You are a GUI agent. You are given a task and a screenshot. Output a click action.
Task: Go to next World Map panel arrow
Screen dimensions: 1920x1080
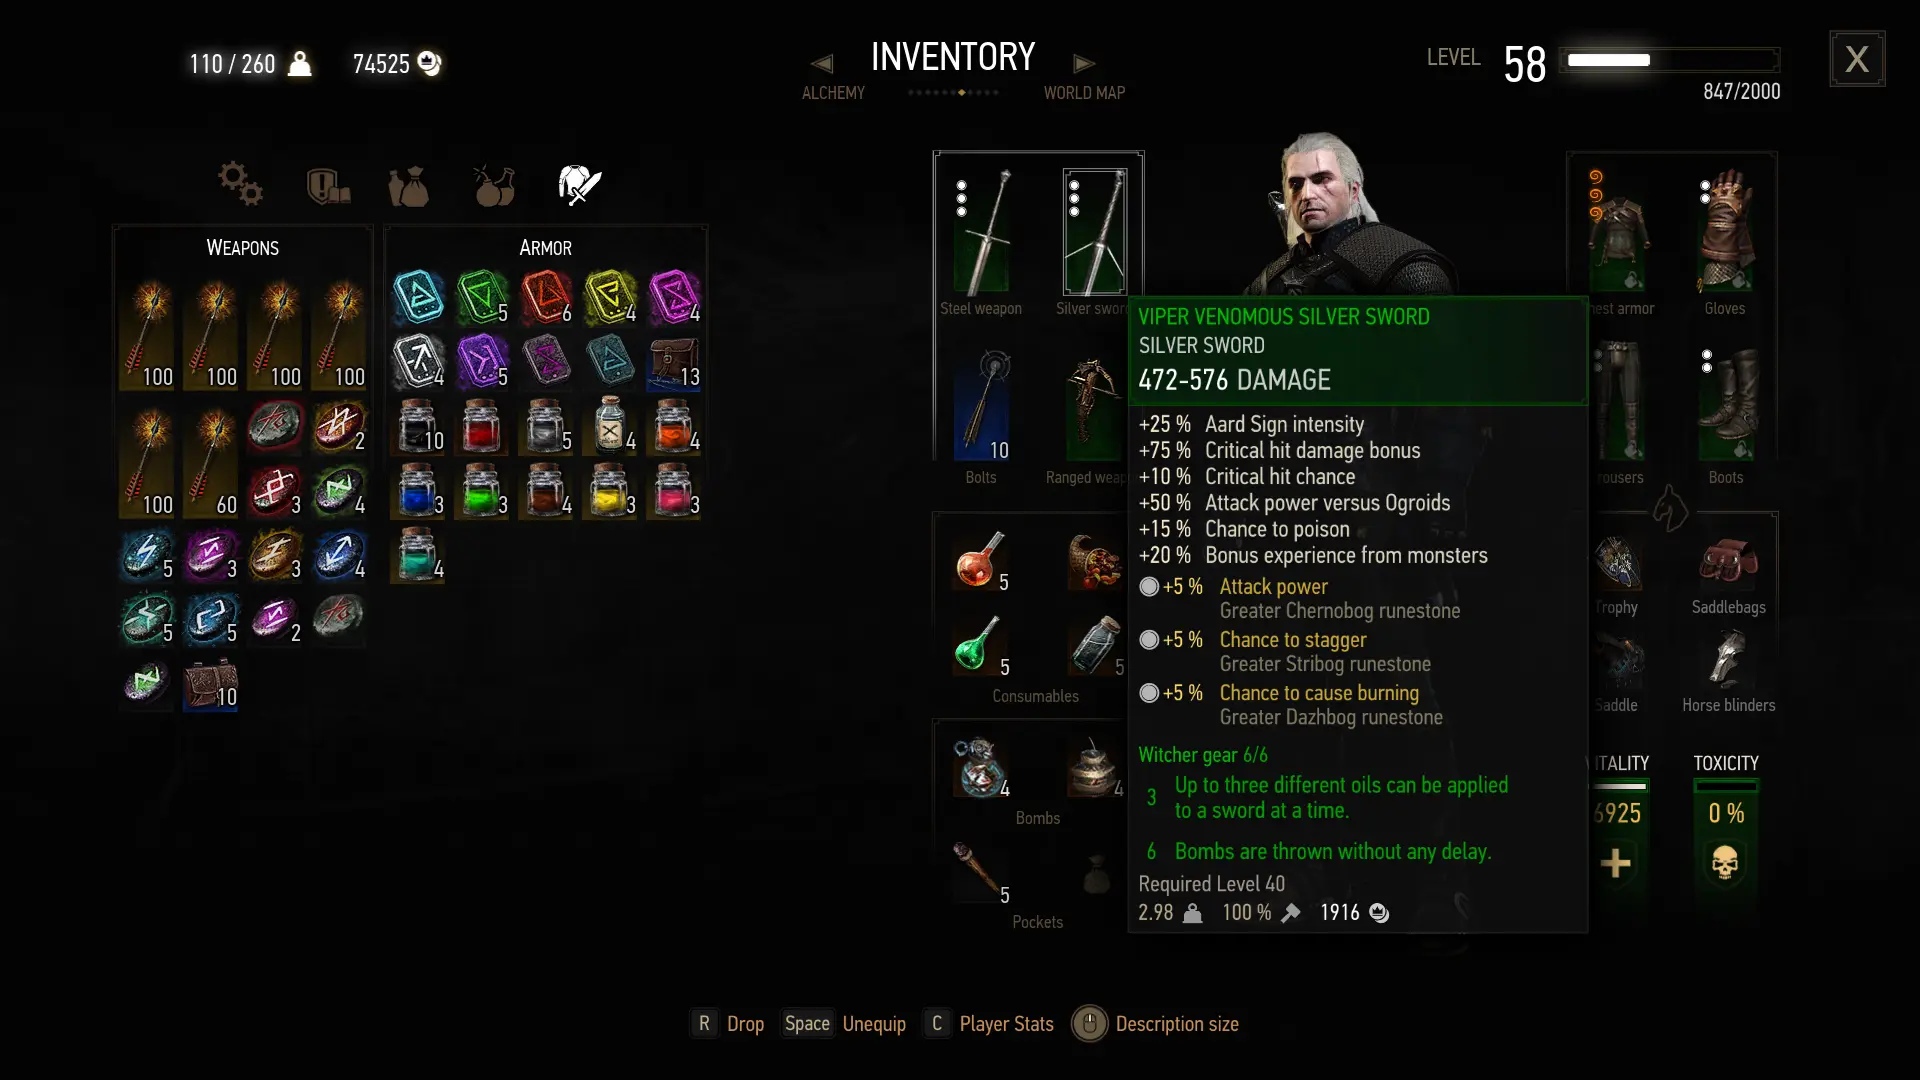pos(1084,64)
